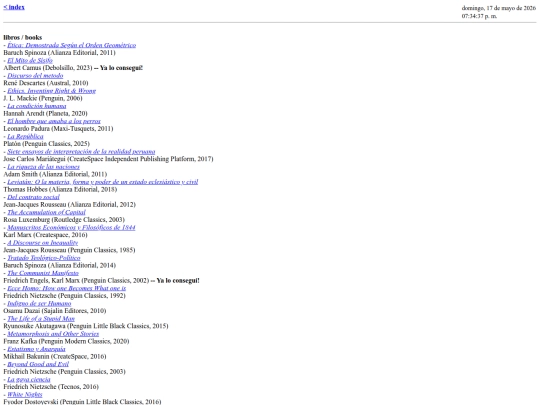Click 'Baruch Spinoza (Alianza Editorial, 2014)' text
This screenshot has height=405, width=540.
pos(60,265)
